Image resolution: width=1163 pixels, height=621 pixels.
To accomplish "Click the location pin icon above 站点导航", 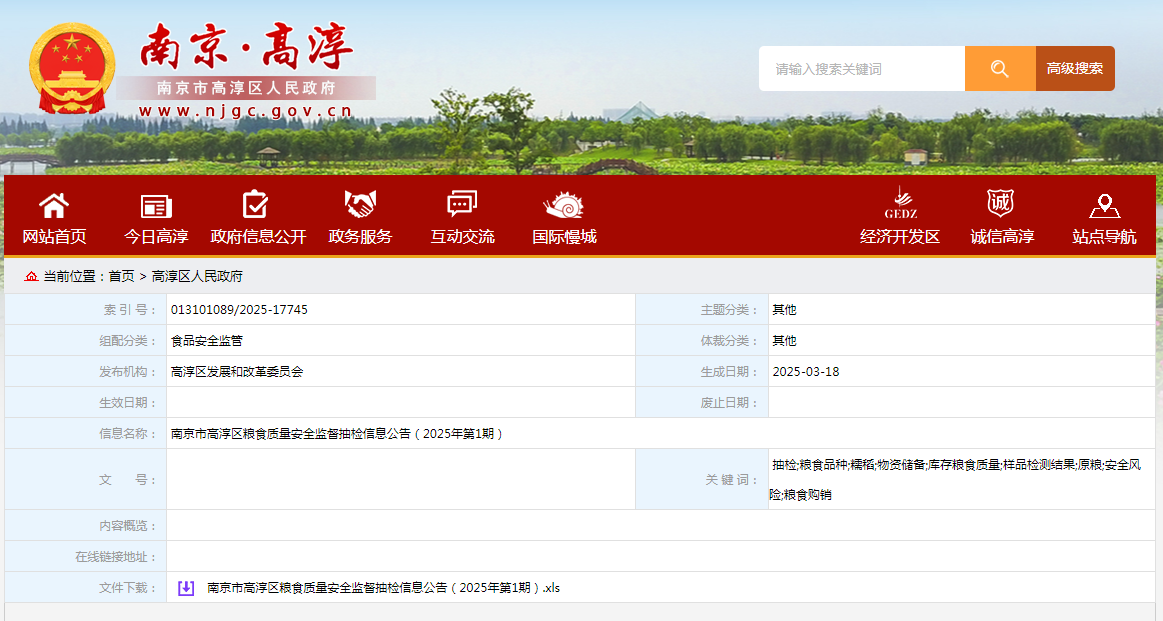I will pyautogui.click(x=1104, y=206).
